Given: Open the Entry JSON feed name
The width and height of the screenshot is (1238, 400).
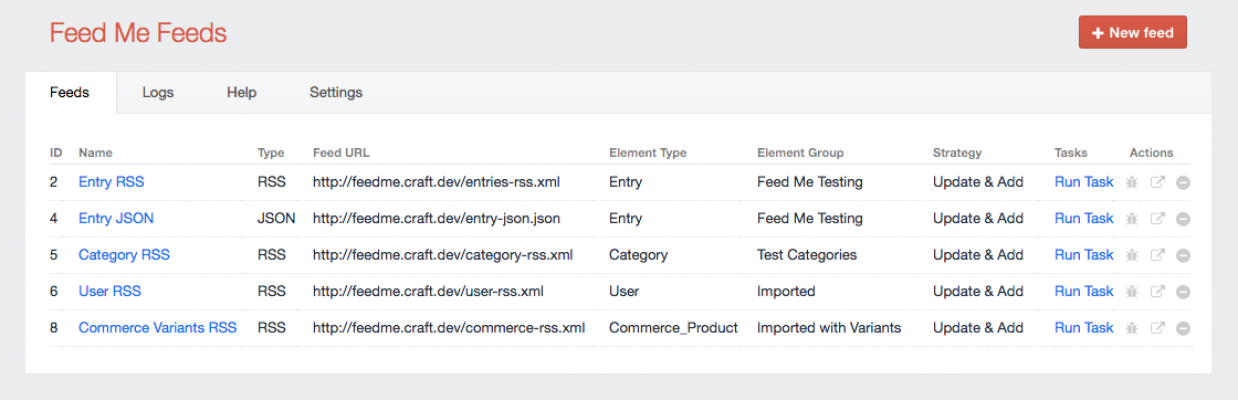Looking at the screenshot, I should coord(116,218).
